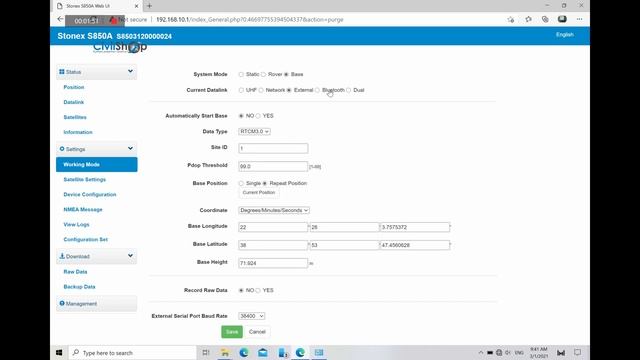
Task: Open browser collections
Action: (x=545, y=19)
